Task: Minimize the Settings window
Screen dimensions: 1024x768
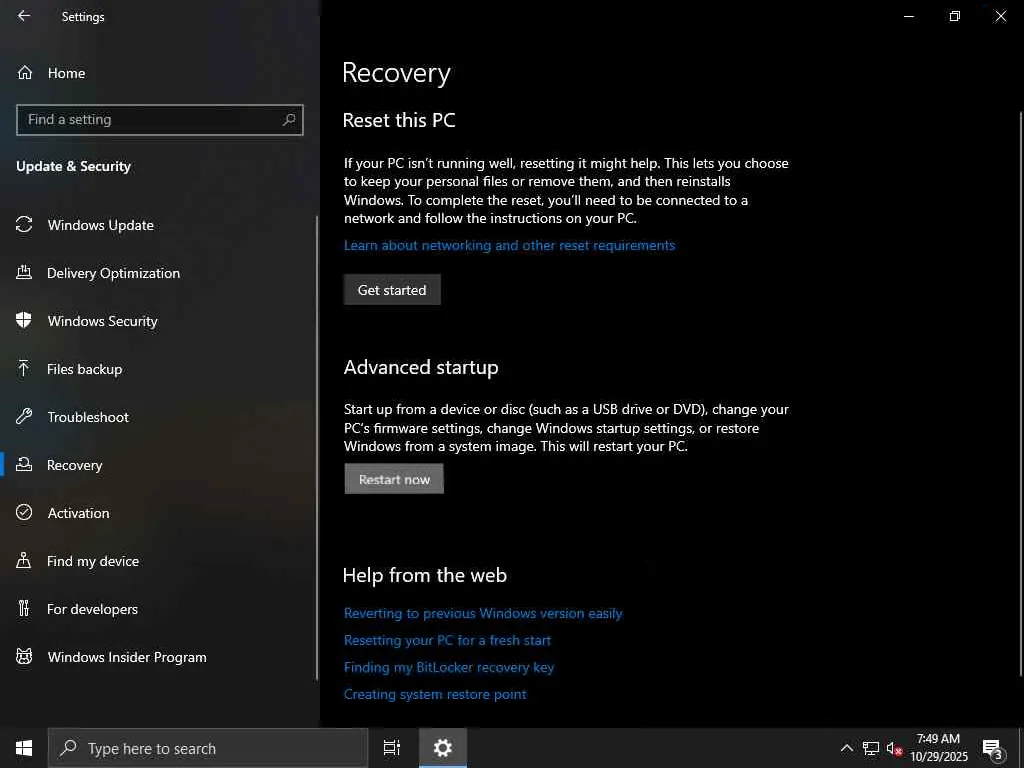Action: pos(908,16)
